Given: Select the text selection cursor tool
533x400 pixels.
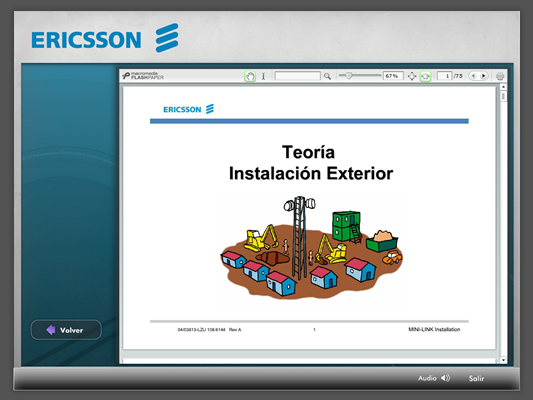Looking at the screenshot, I should pos(263,76).
